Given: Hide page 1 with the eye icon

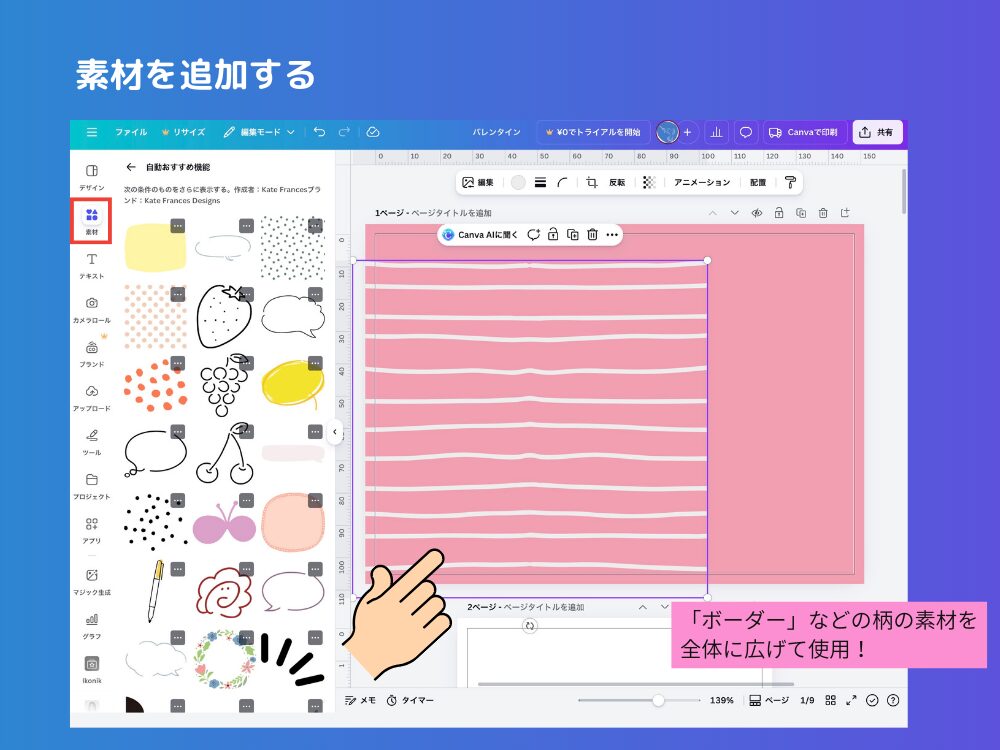Looking at the screenshot, I should (x=757, y=213).
